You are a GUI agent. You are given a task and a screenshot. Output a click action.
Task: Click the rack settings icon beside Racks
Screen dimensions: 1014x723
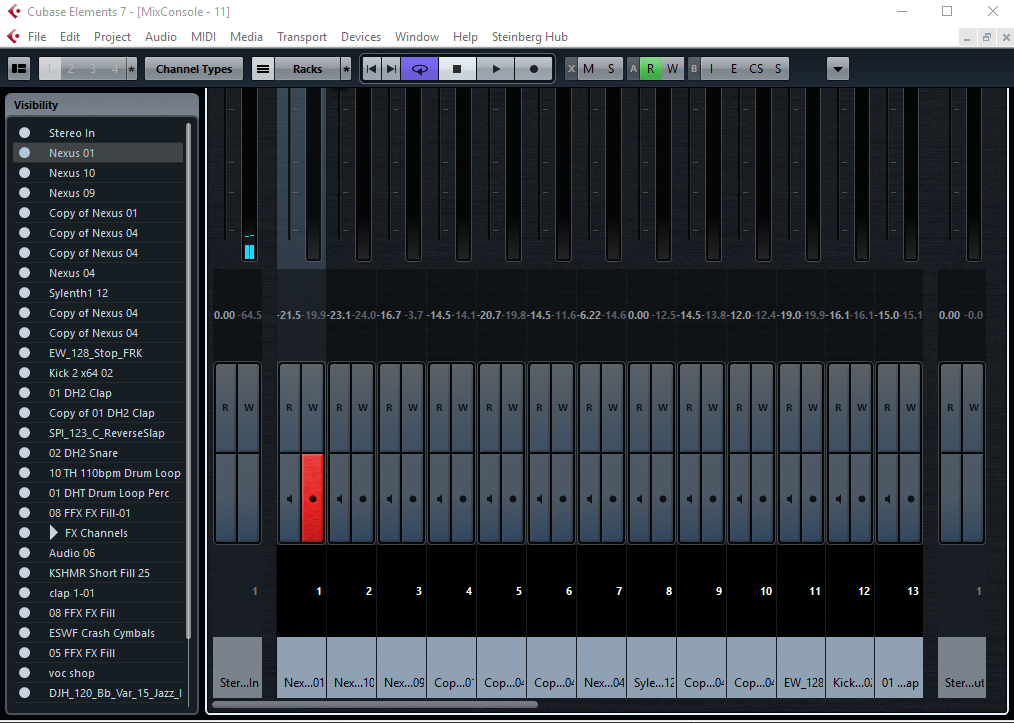[263, 69]
